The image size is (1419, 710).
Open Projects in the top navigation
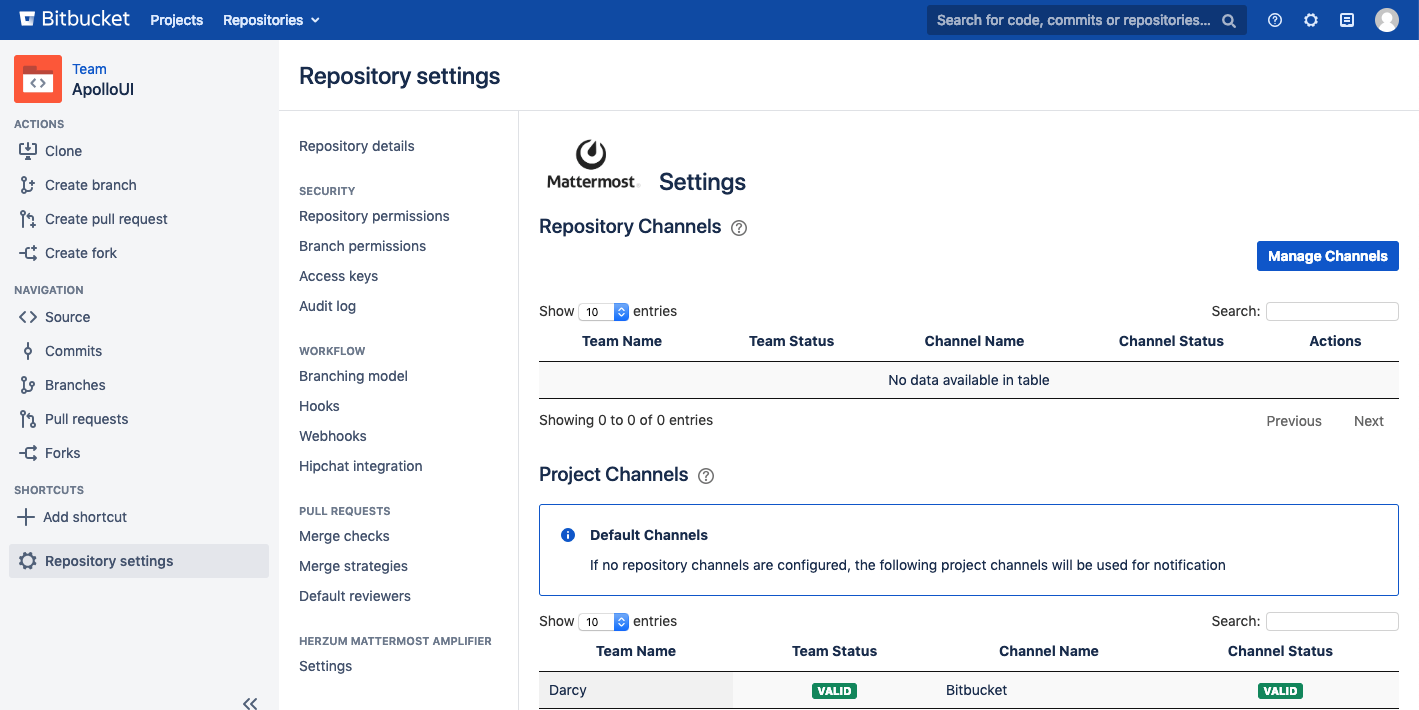pyautogui.click(x=176, y=20)
